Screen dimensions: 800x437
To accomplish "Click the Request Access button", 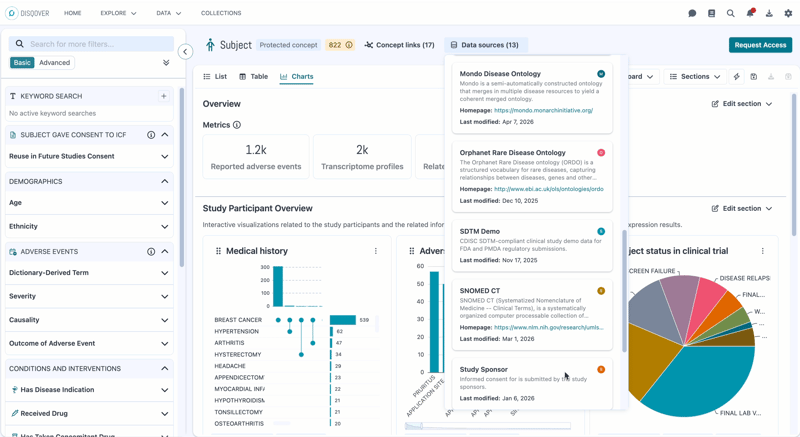I will [760, 45].
